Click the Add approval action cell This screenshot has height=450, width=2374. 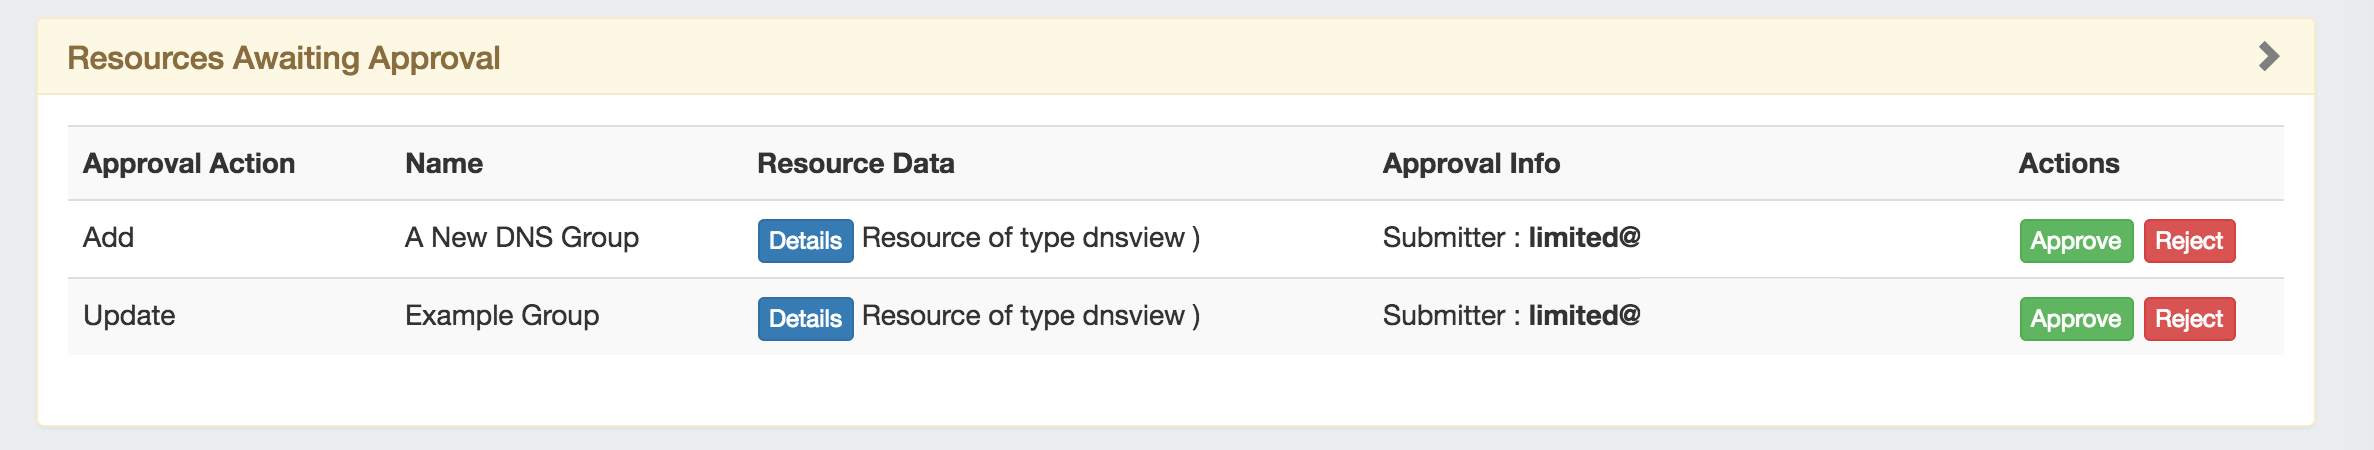tap(108, 238)
